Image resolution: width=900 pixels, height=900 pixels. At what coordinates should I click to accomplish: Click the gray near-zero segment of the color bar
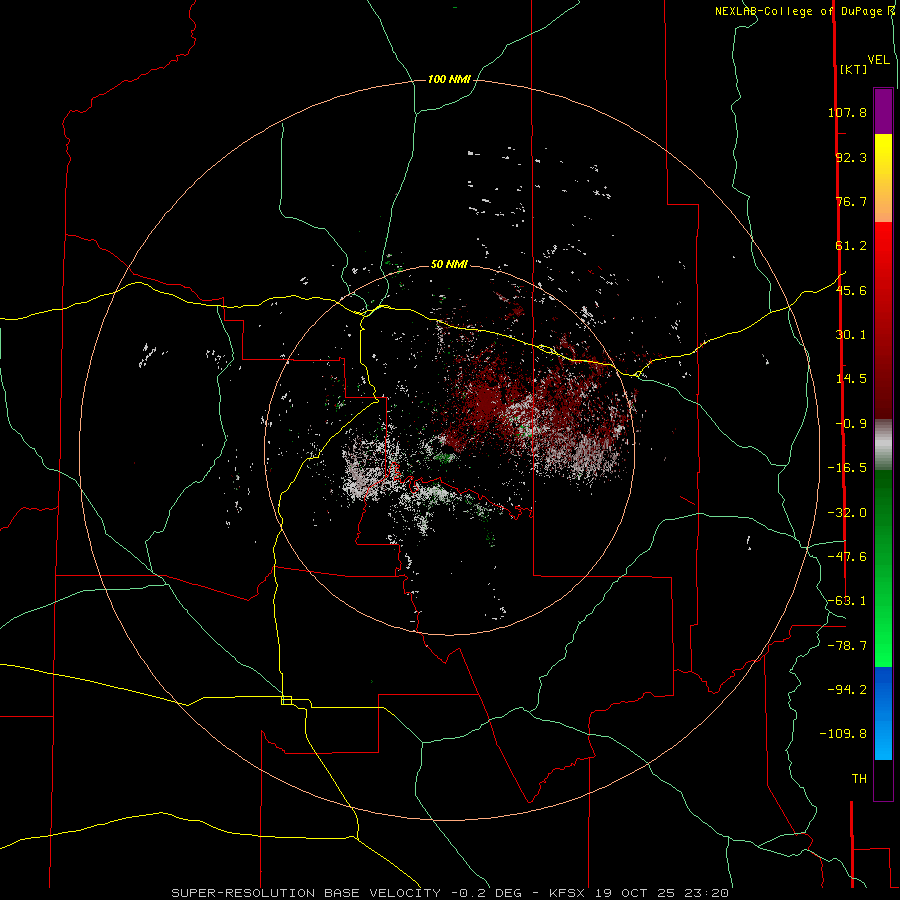pyautogui.click(x=883, y=444)
